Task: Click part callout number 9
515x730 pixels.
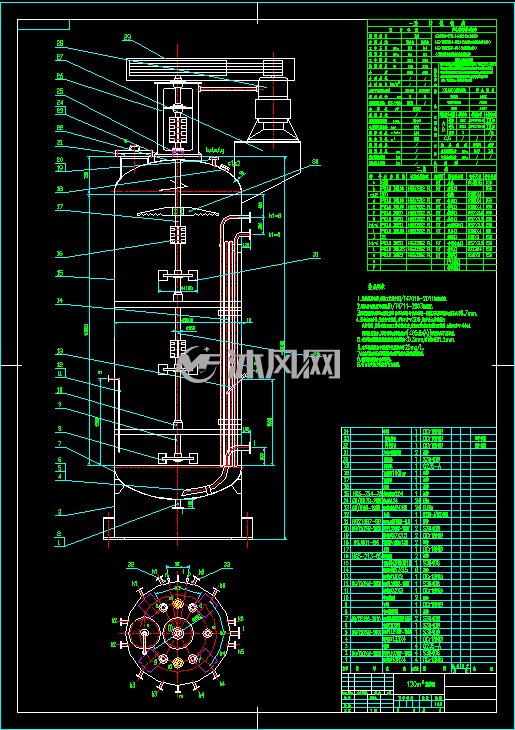Action: click(60, 405)
